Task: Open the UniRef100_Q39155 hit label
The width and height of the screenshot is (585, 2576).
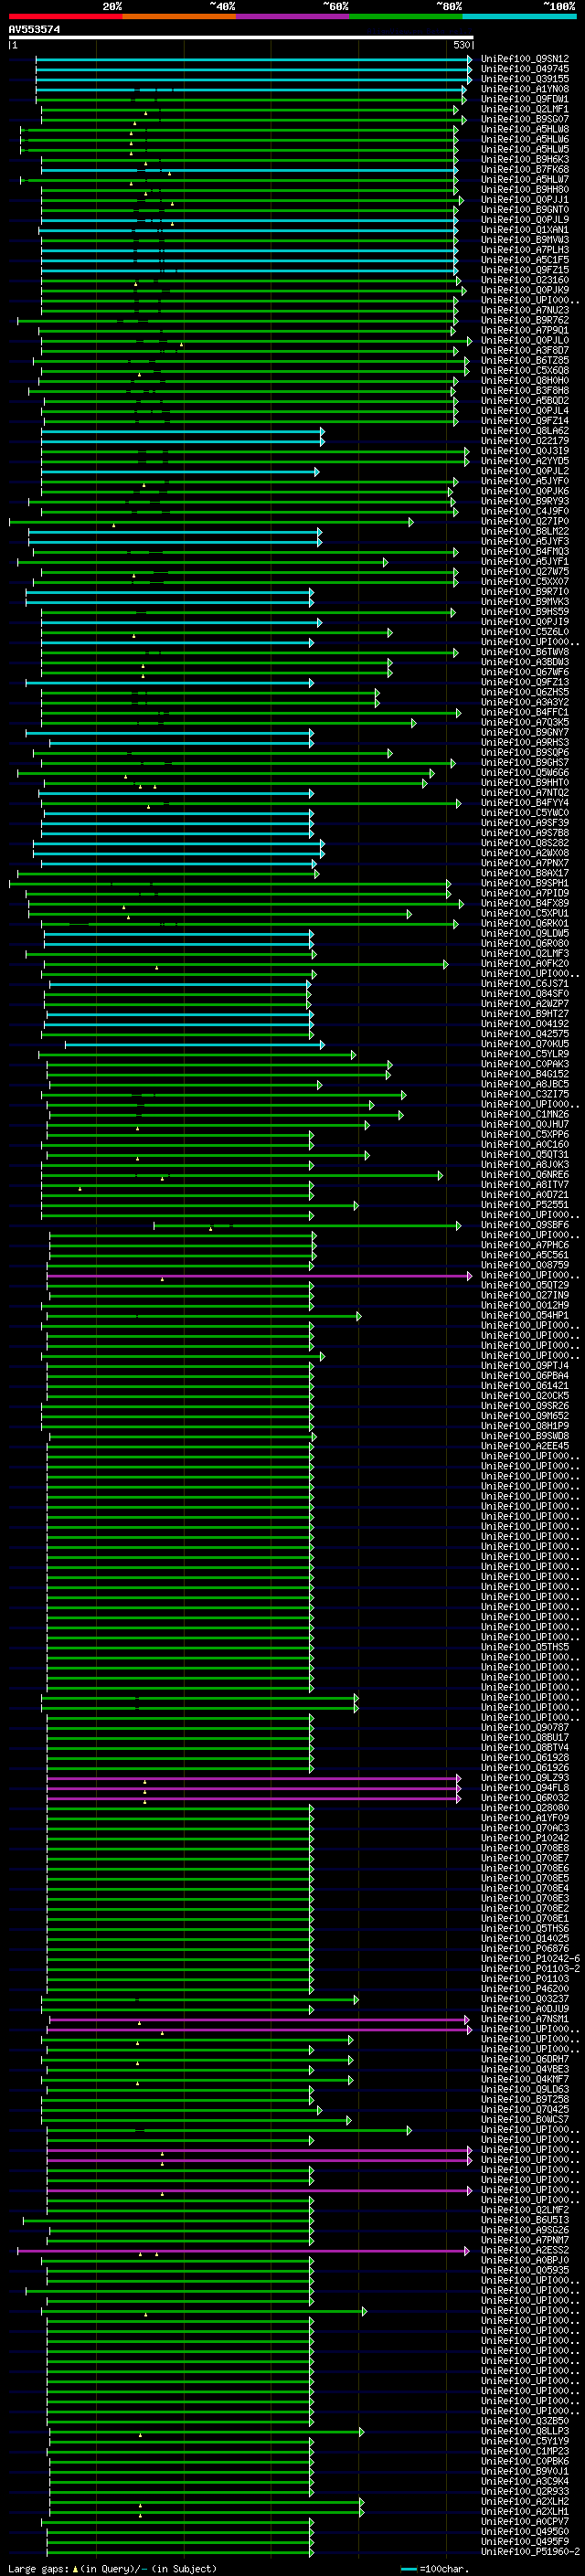Action: coord(525,79)
